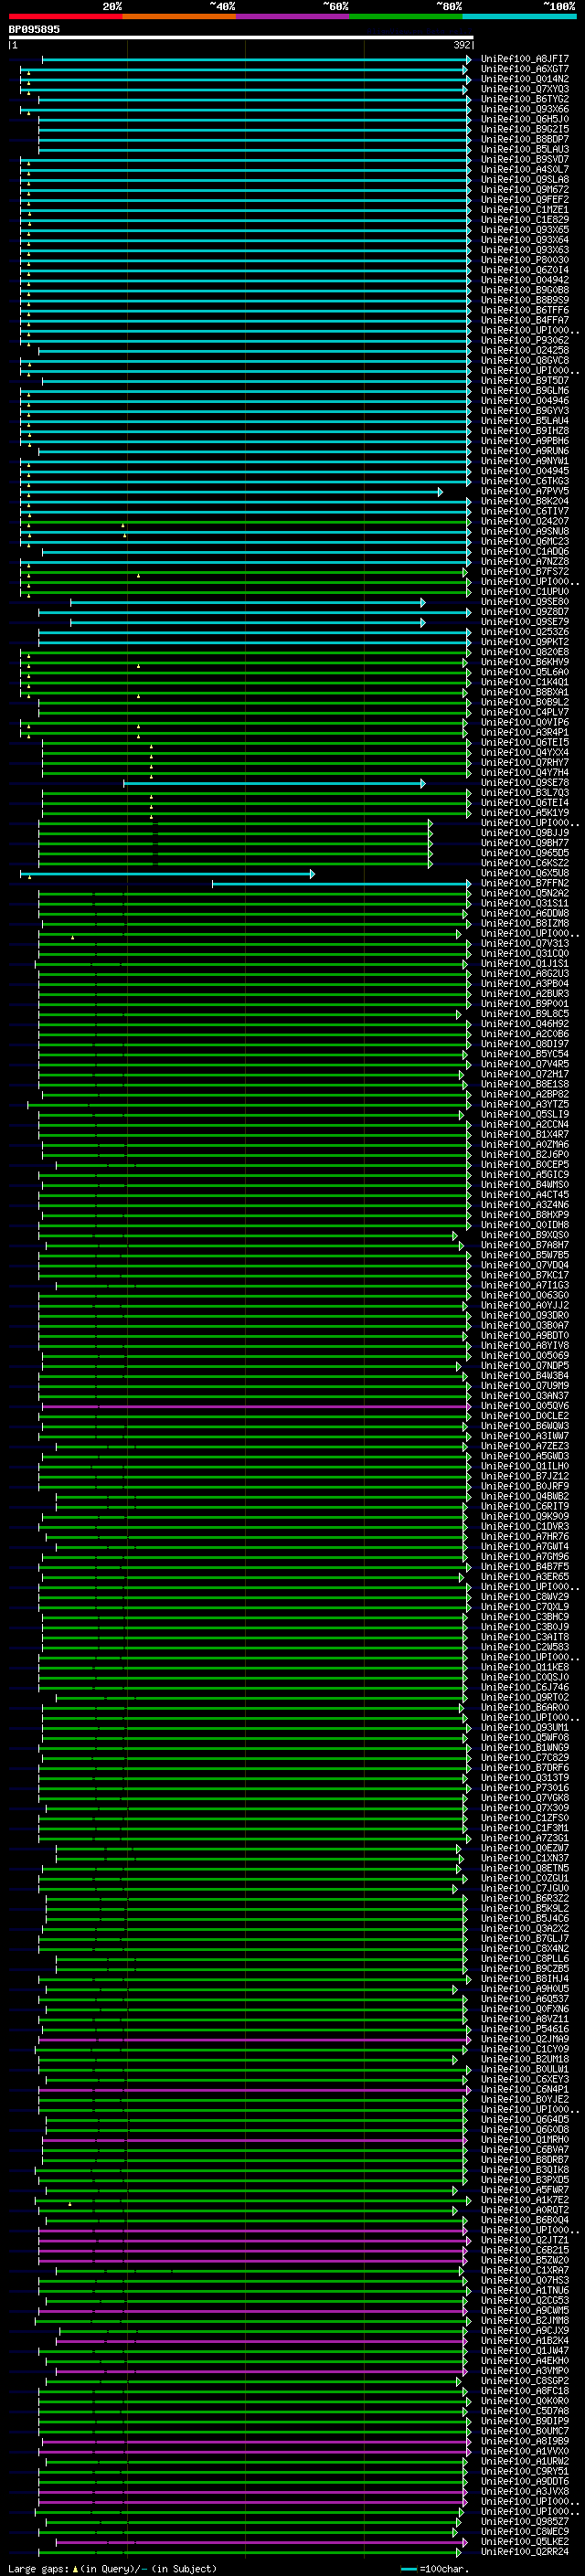This screenshot has width=585, height=2576.
Task: Select UniRef100_B4FFA7 hit
Action: [525, 320]
